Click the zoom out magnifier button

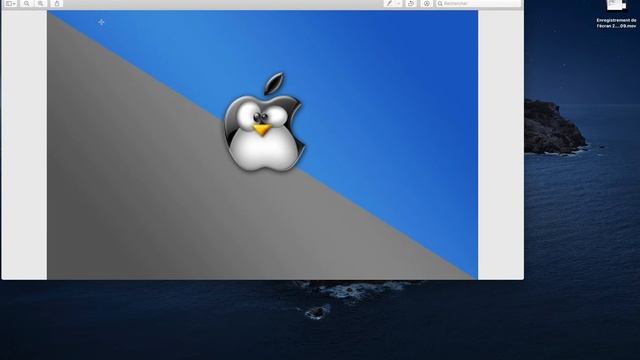coord(27,3)
